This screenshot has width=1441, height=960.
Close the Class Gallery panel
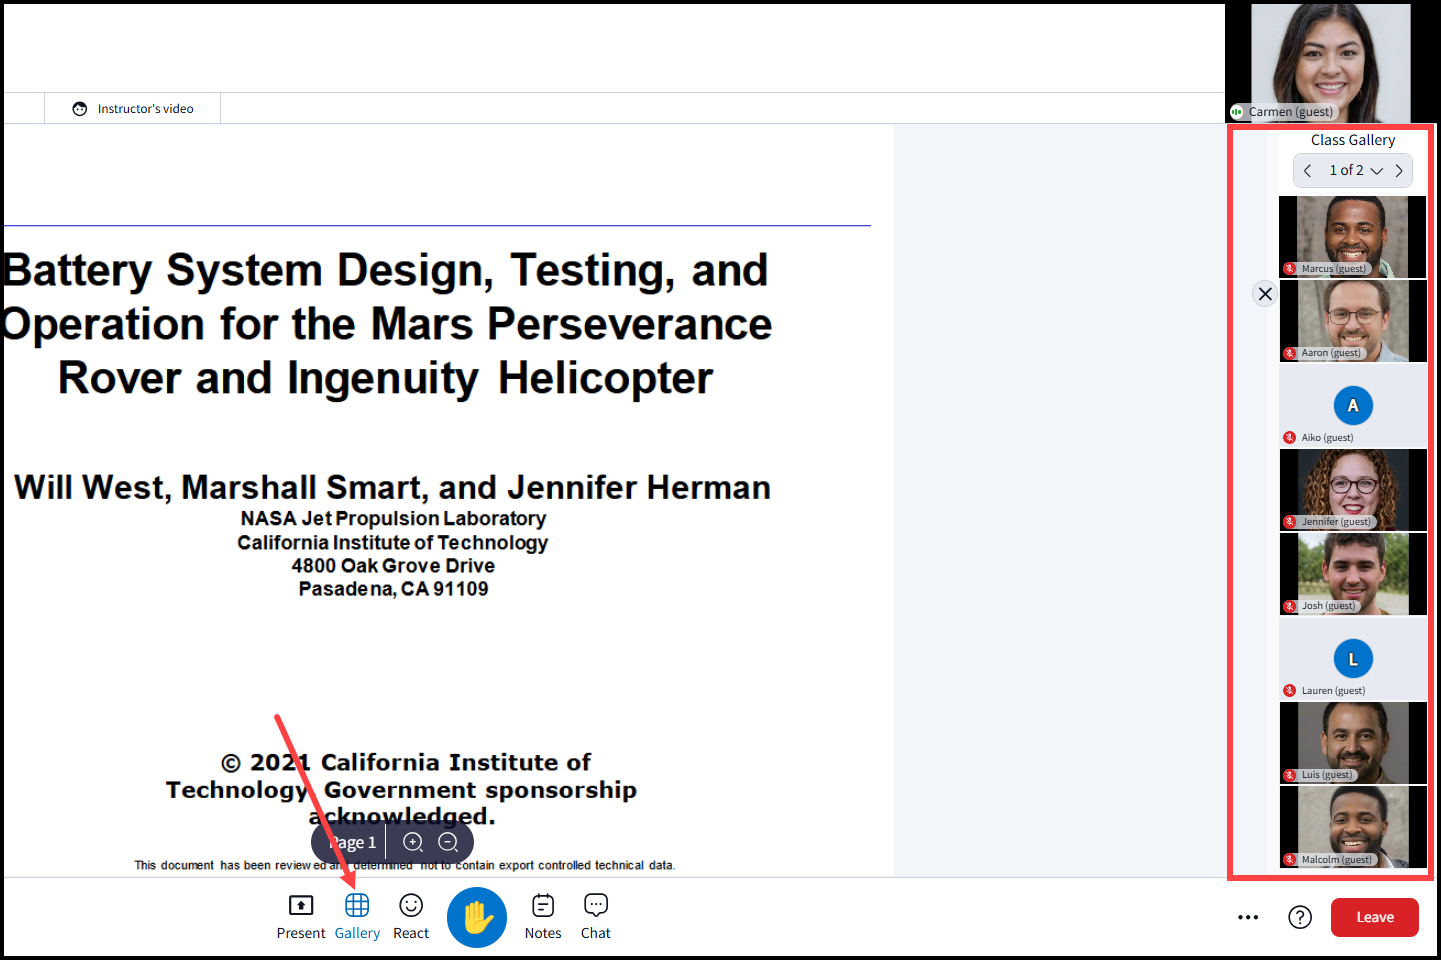coord(1265,293)
